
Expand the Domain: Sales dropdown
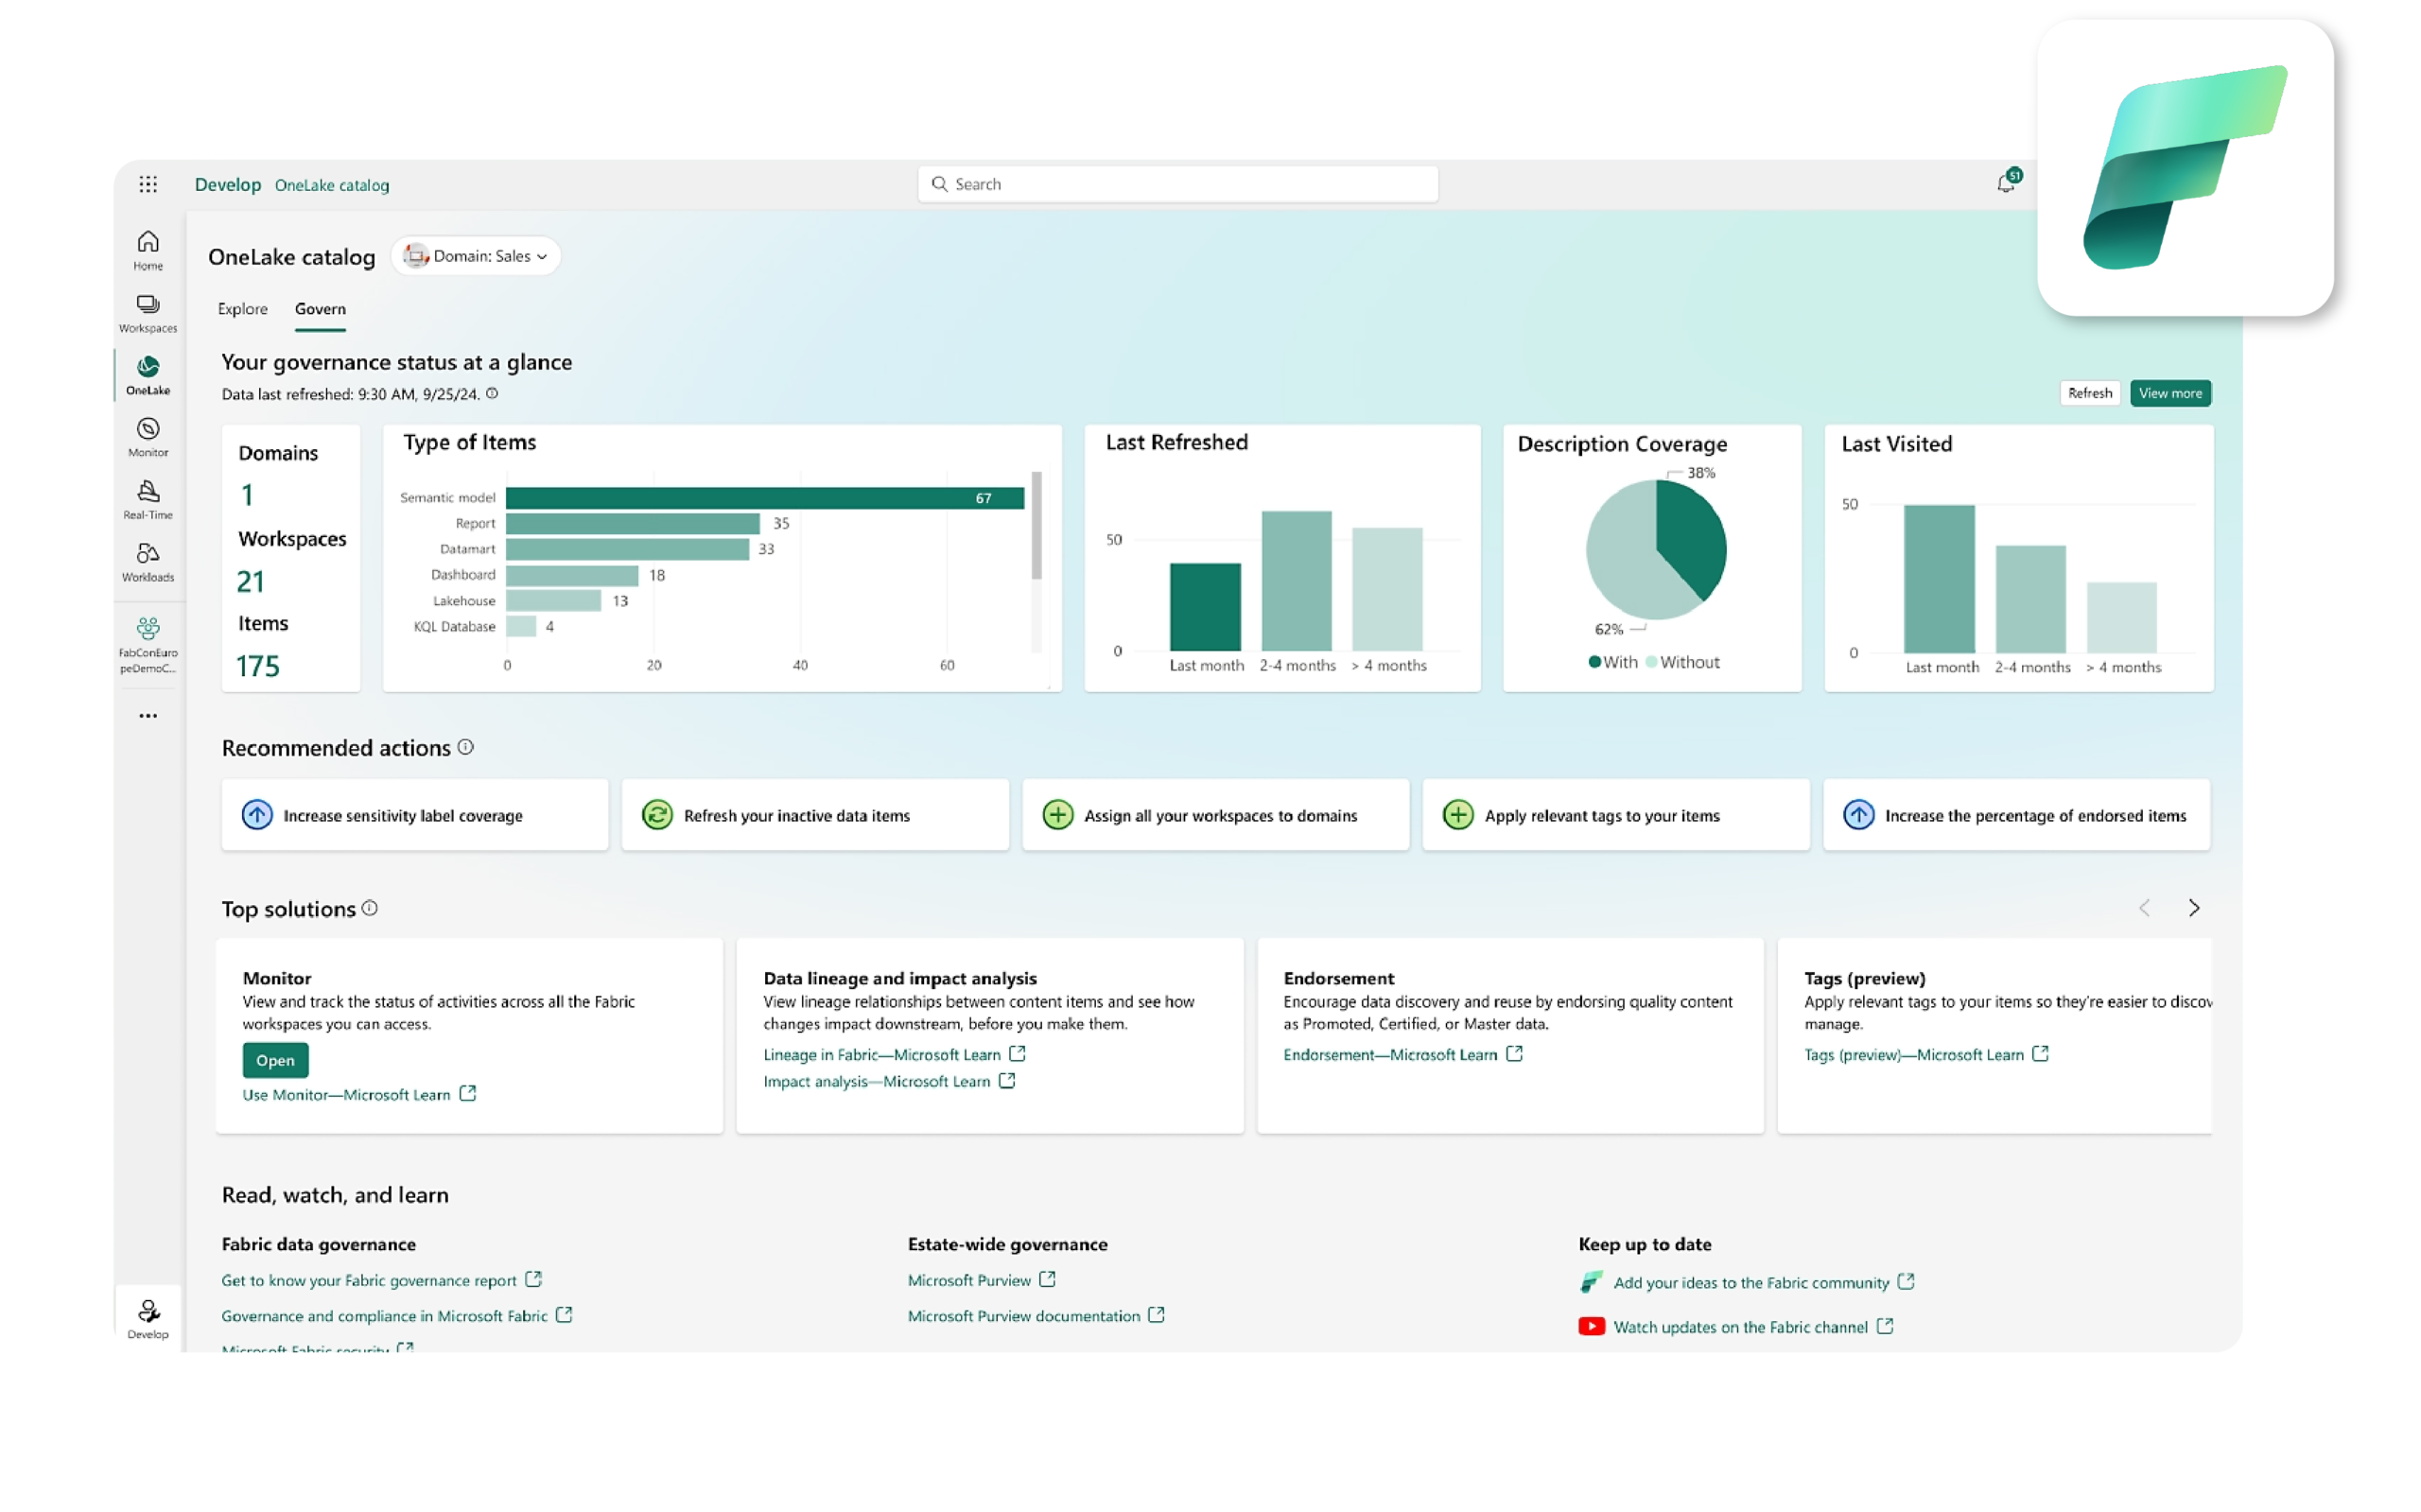coord(477,256)
